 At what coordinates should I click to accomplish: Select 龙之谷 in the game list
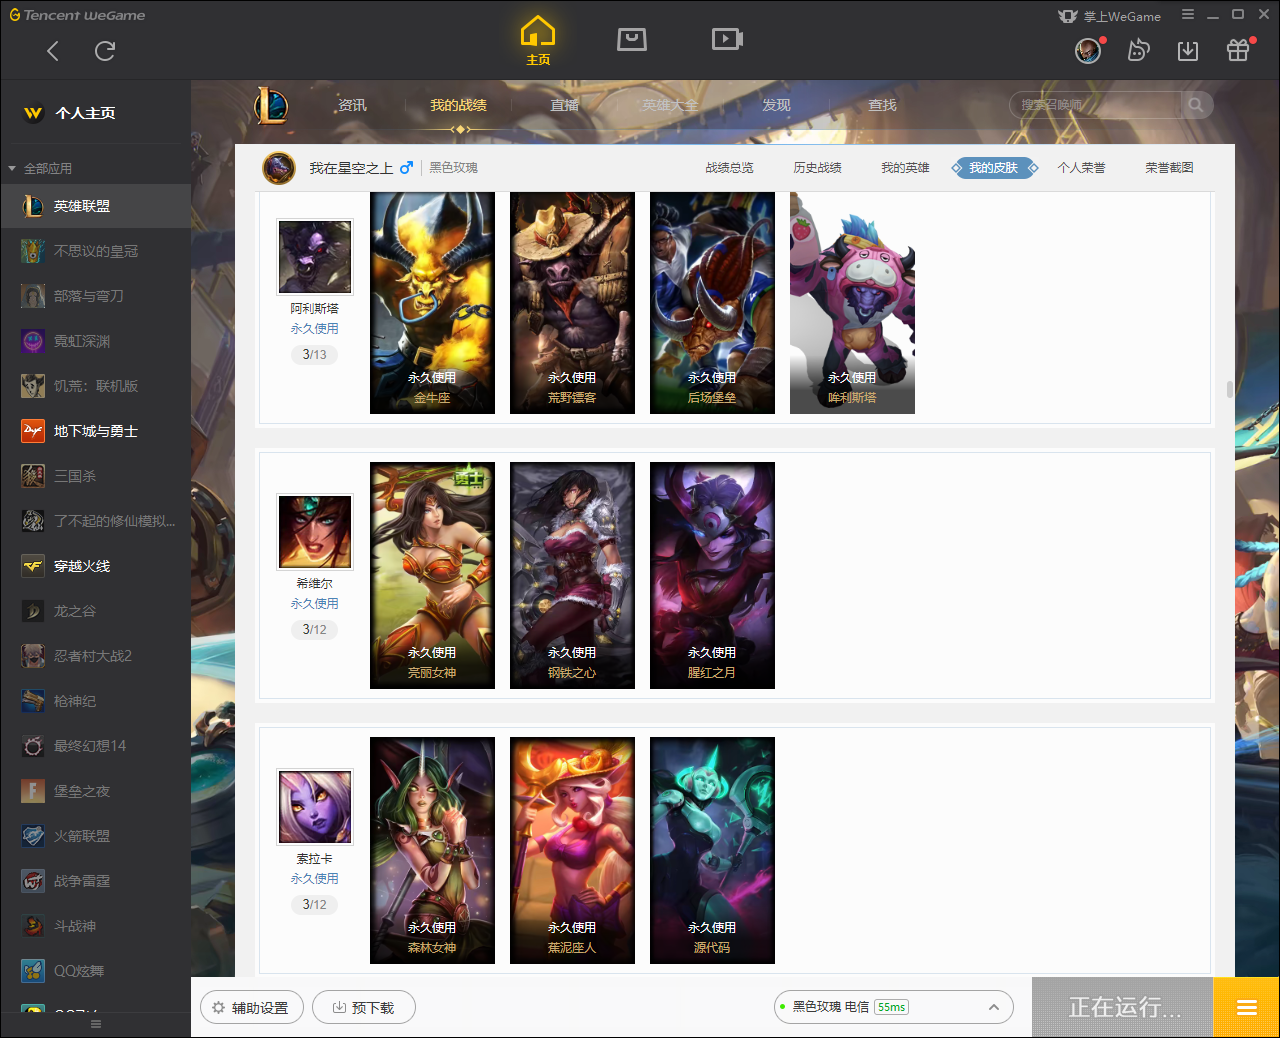coord(95,611)
